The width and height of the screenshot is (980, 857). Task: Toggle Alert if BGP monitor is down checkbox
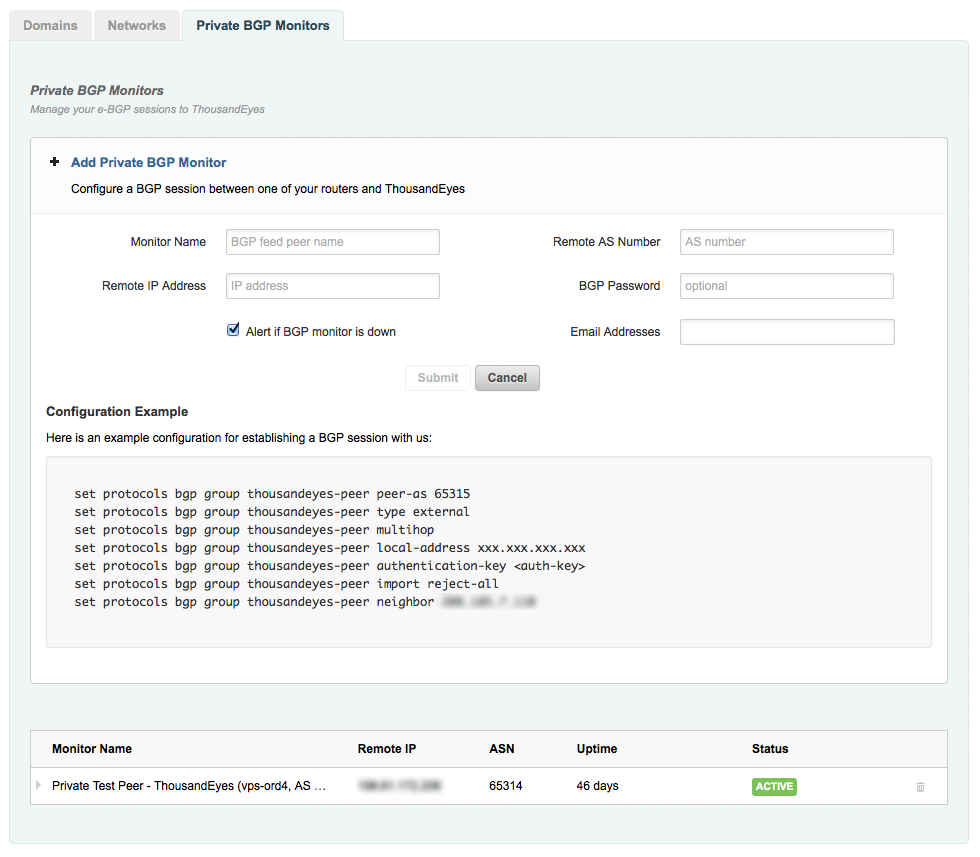234,330
